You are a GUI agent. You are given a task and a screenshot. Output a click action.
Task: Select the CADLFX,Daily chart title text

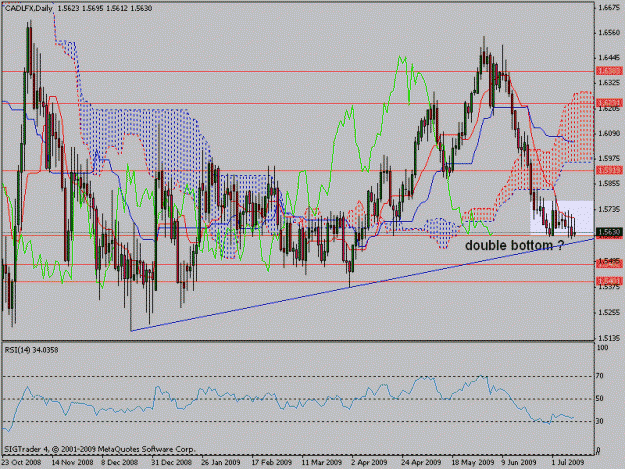tap(29, 8)
